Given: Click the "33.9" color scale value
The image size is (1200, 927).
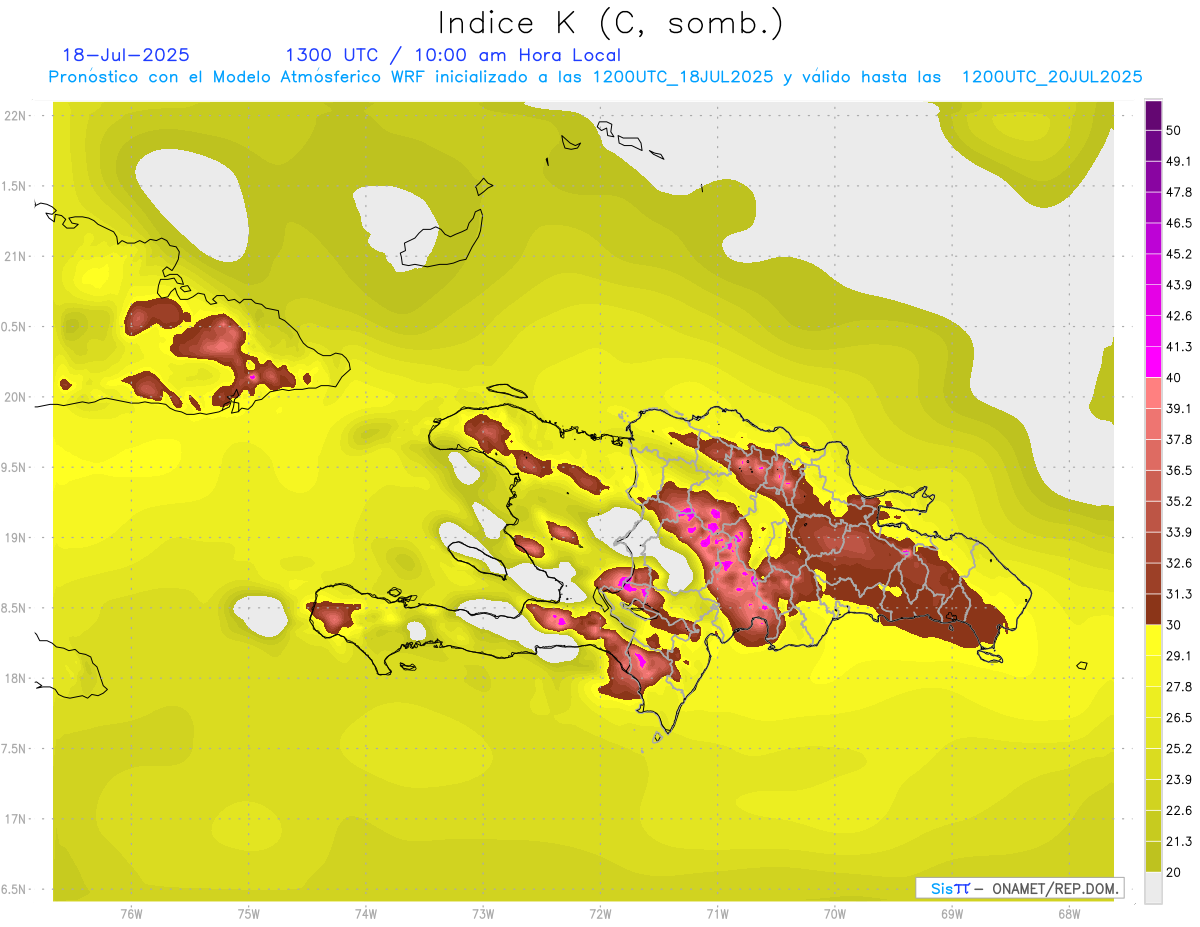Looking at the screenshot, I should [x=1179, y=532].
